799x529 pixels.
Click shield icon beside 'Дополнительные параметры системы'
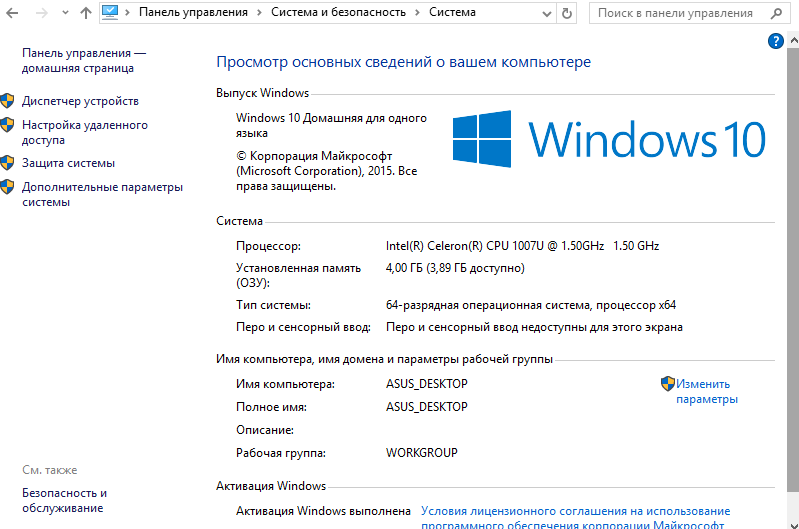7,187
